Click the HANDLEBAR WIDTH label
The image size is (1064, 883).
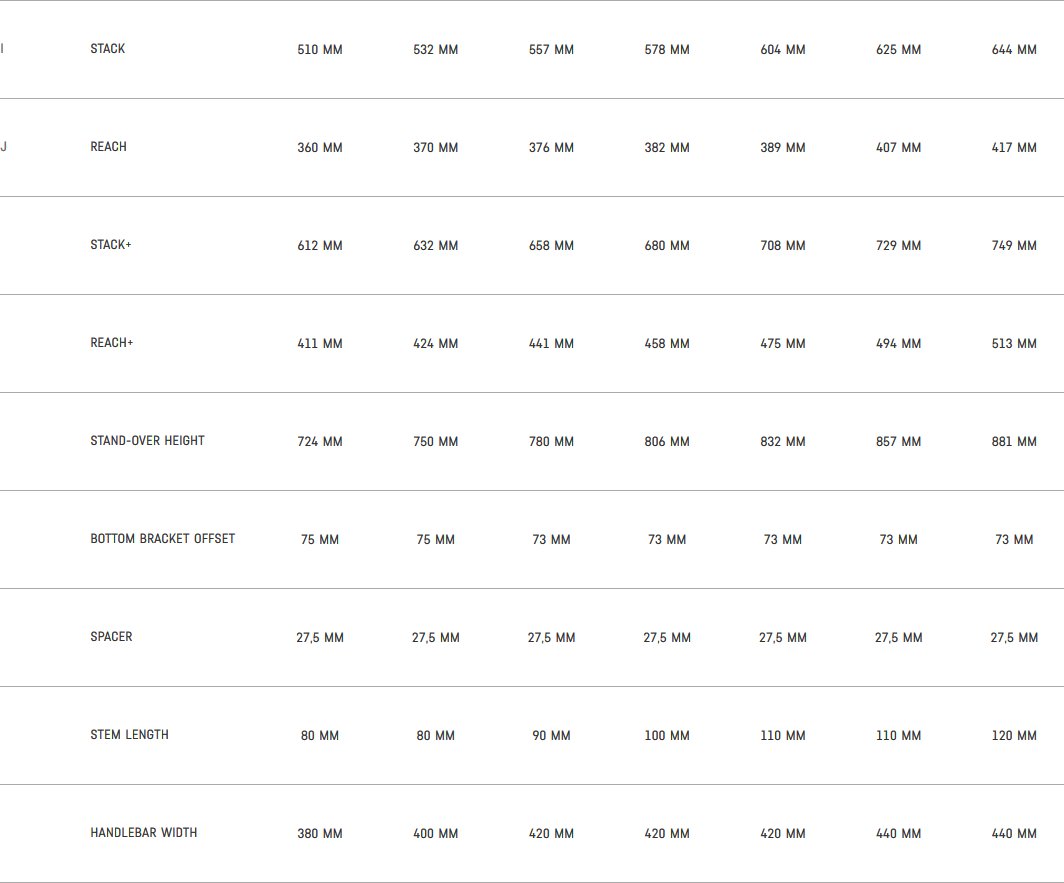[x=144, y=833]
